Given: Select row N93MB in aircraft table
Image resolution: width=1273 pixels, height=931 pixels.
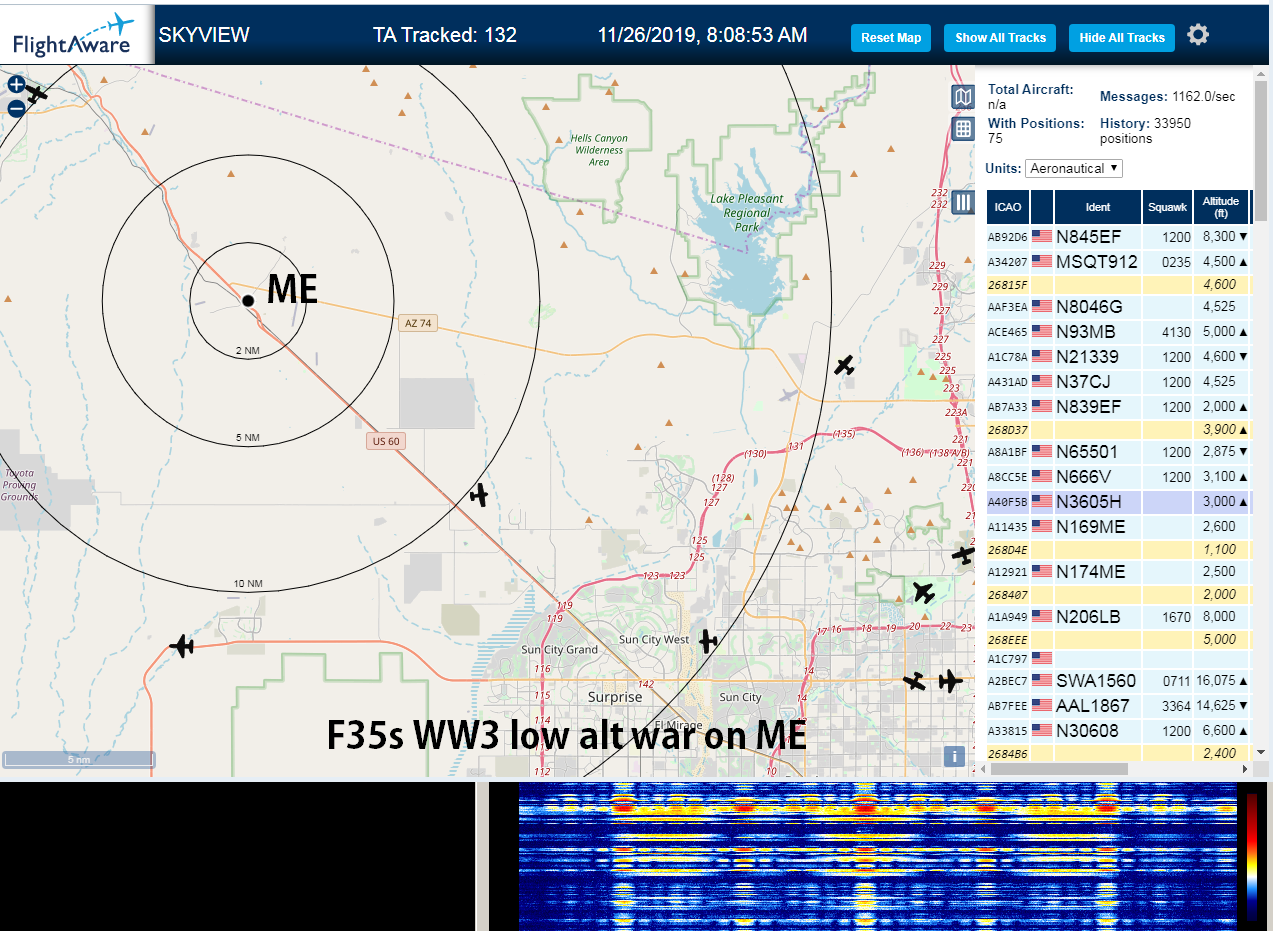Looking at the screenshot, I should click(1118, 332).
